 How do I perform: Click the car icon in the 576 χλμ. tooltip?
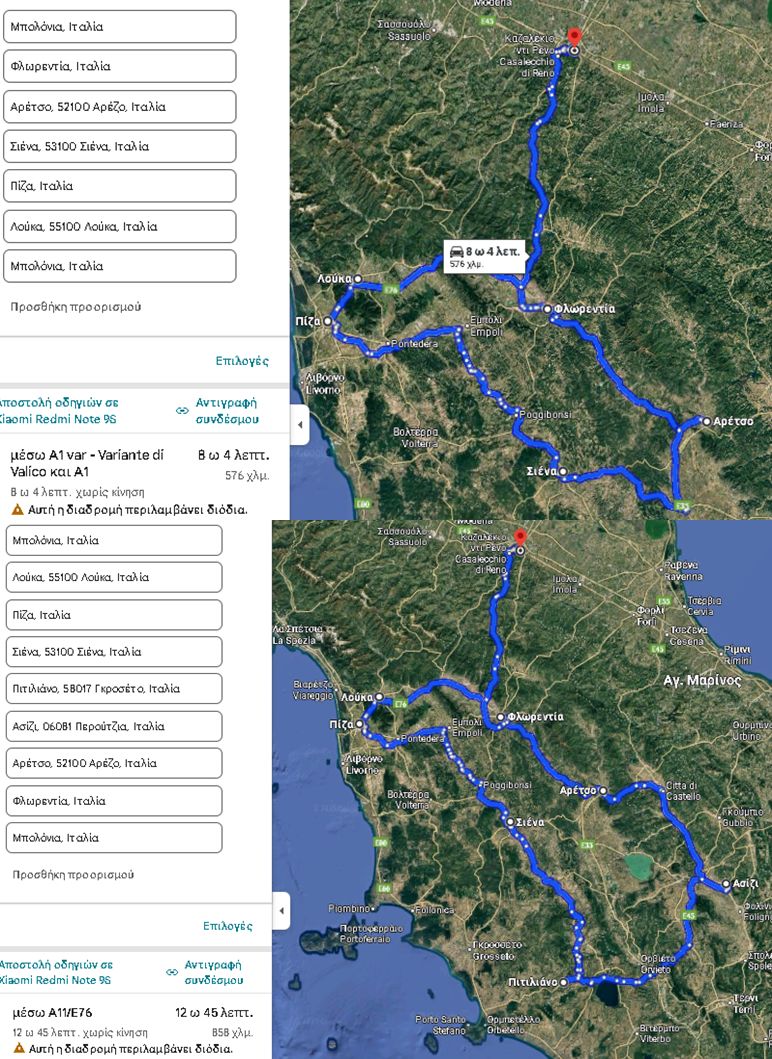(x=457, y=251)
